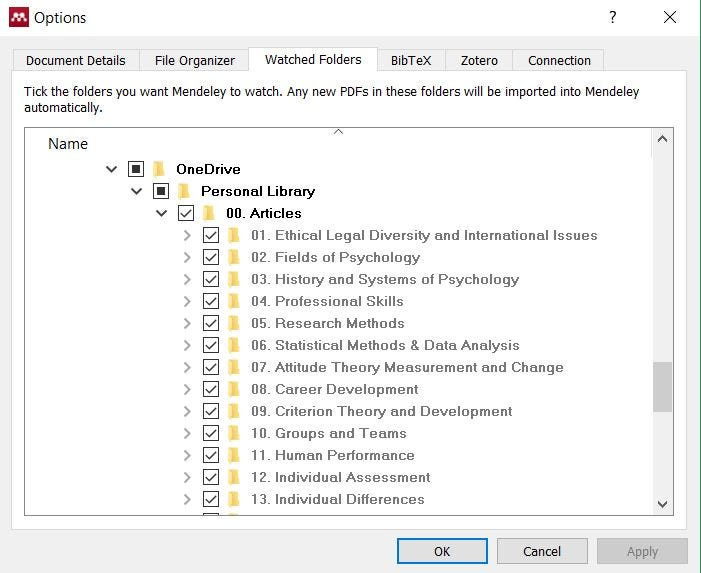Close the Options dialog with X
Viewport: 701px width, 573px height.
670,17
